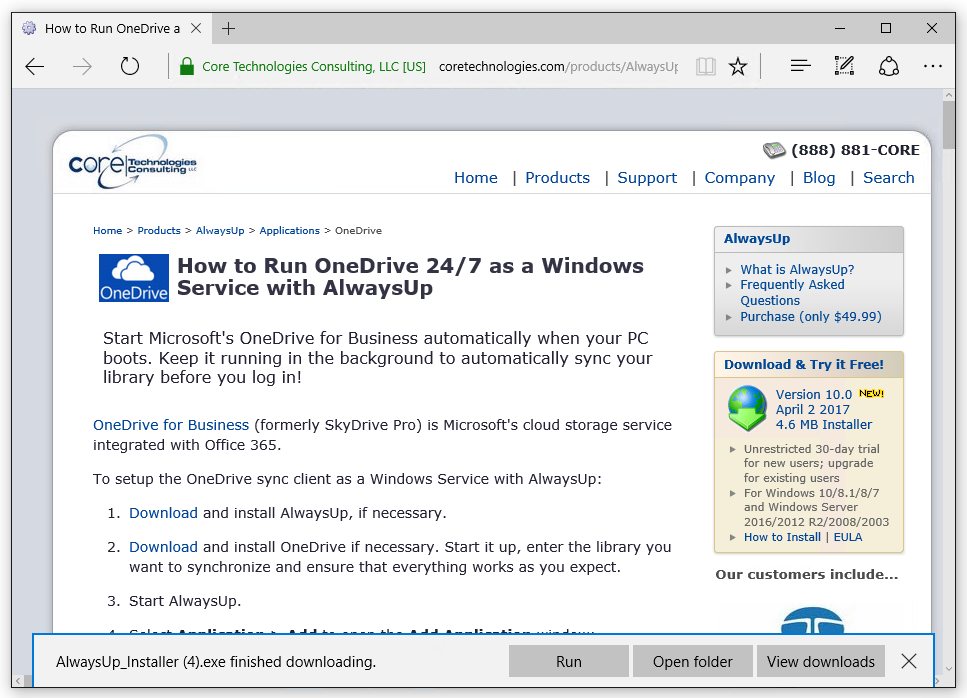
Task: Click the NEW! badge next to Version 10.0
Action: [871, 393]
